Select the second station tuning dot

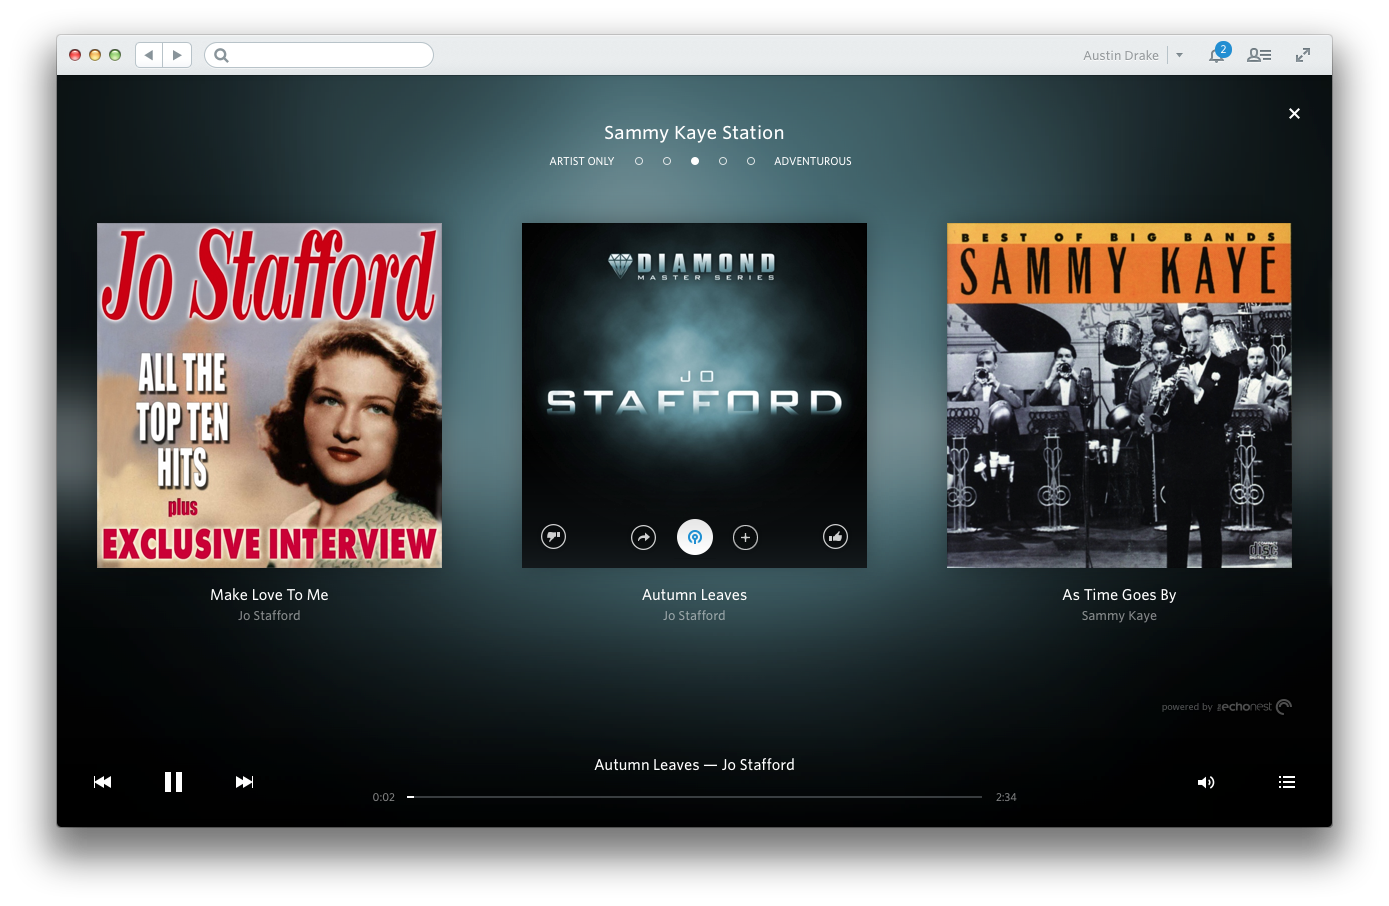point(667,161)
